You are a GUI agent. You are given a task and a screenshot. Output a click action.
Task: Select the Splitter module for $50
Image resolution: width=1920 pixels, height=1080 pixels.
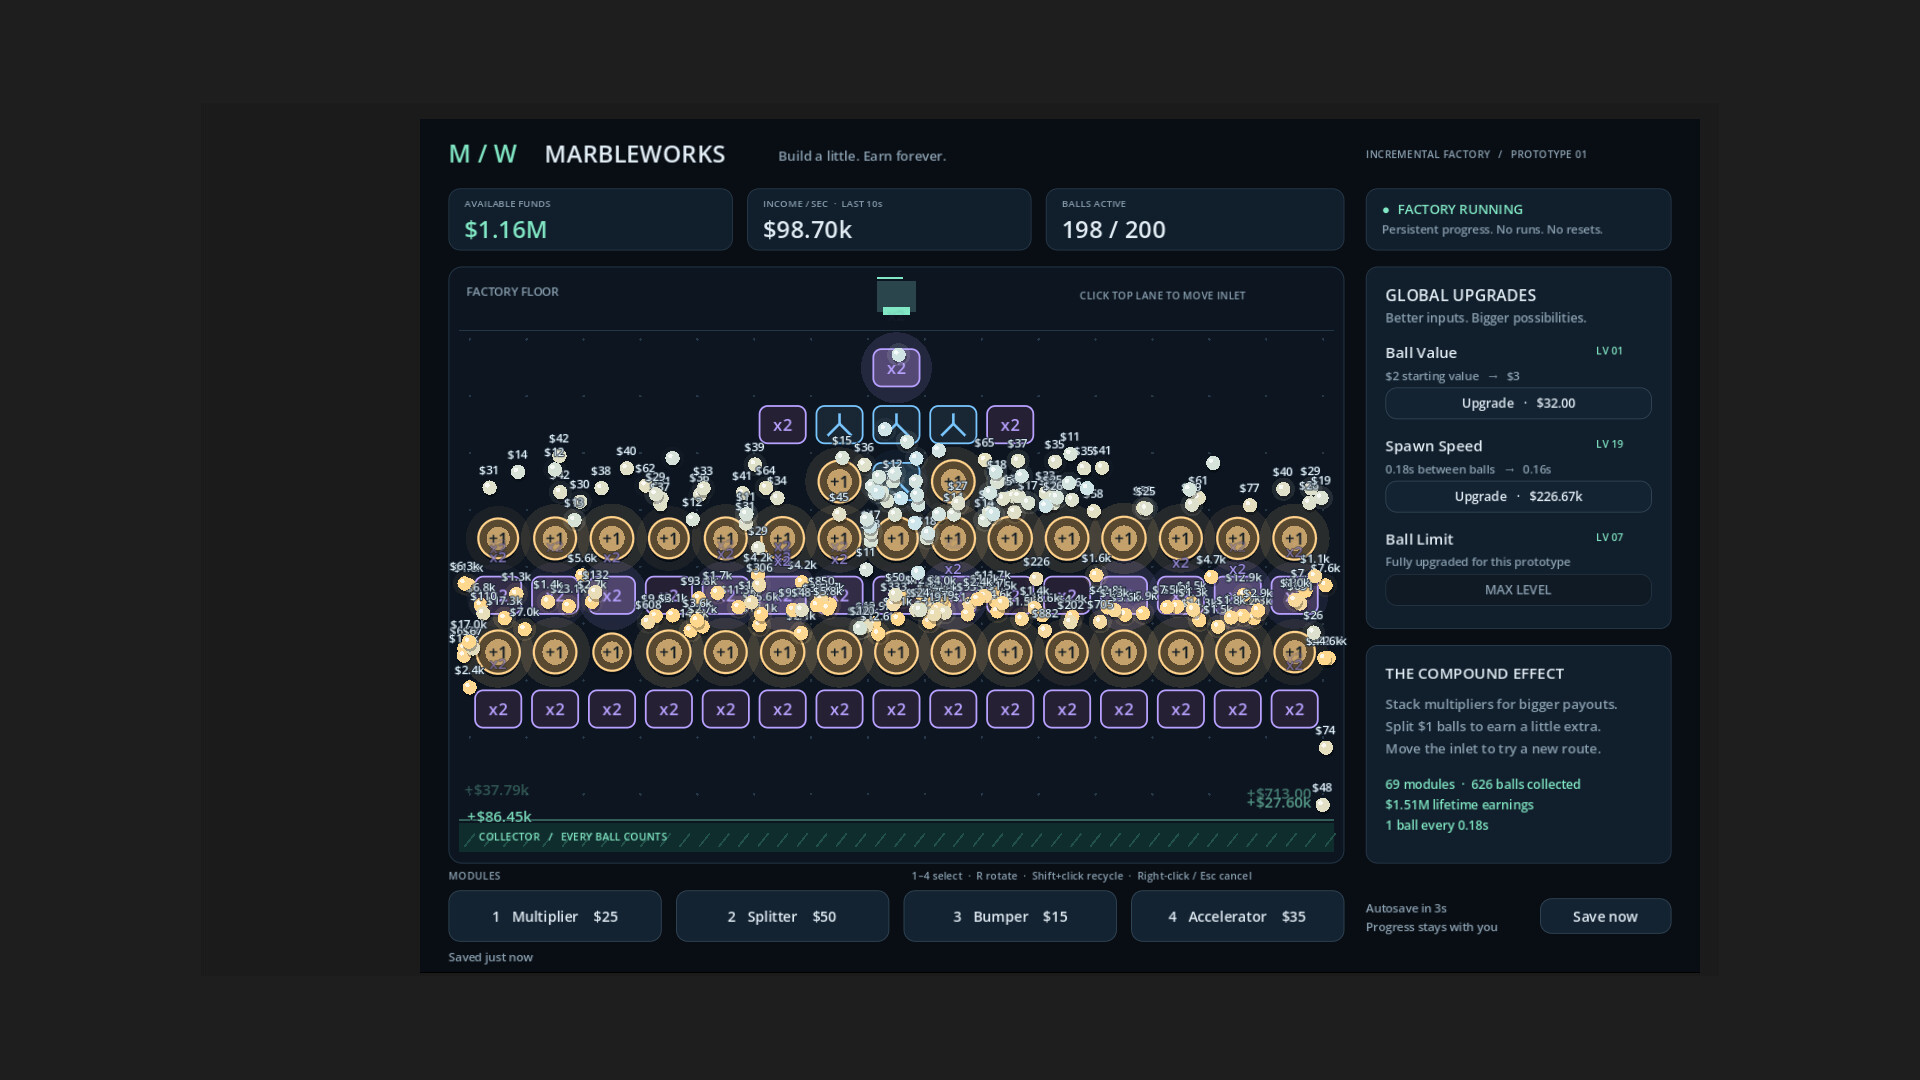click(x=782, y=916)
